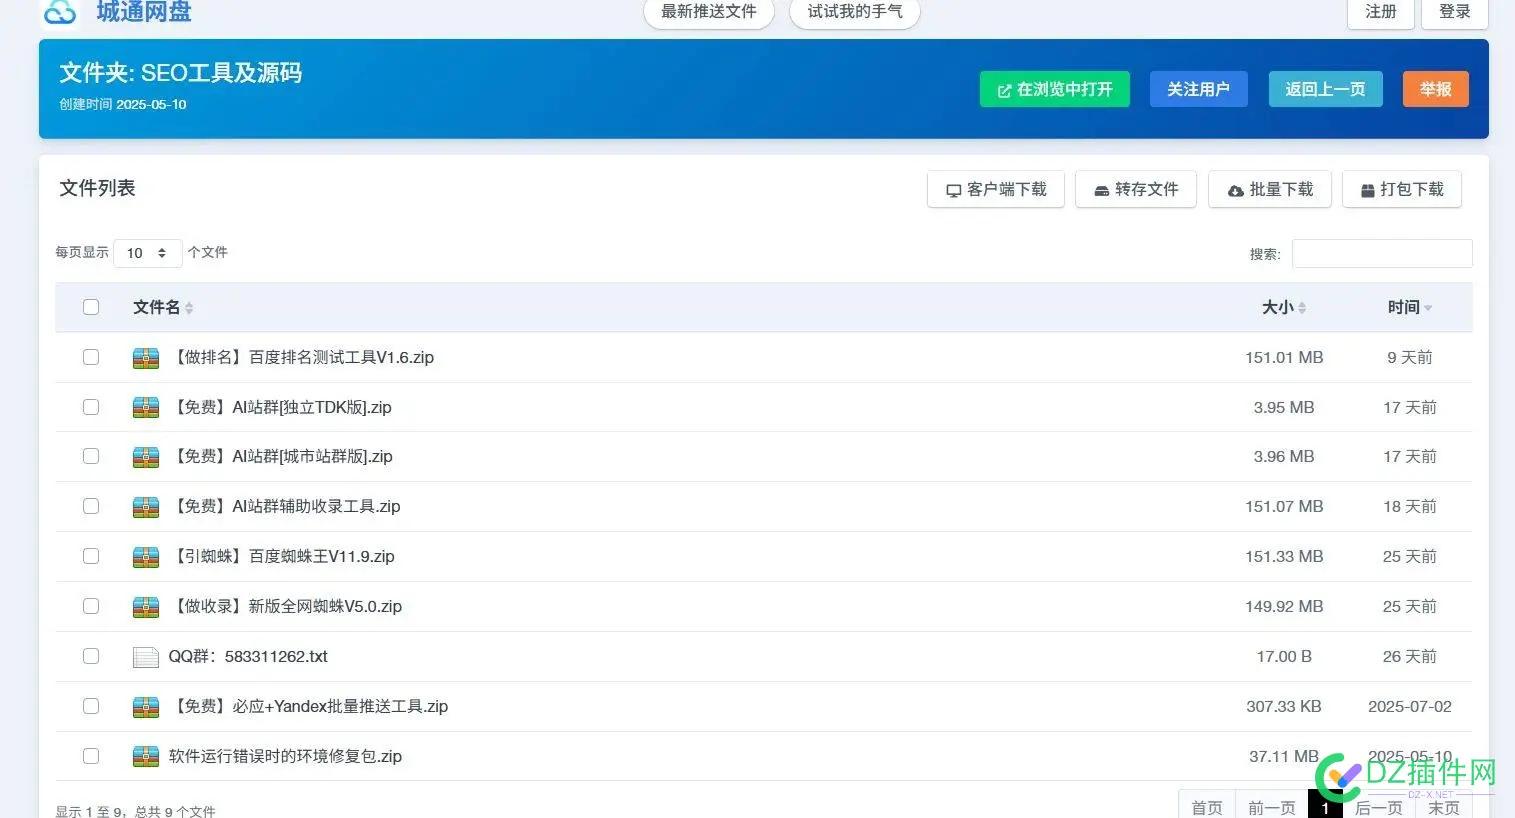
Task: Click the 关注用户 button
Action: (x=1198, y=89)
